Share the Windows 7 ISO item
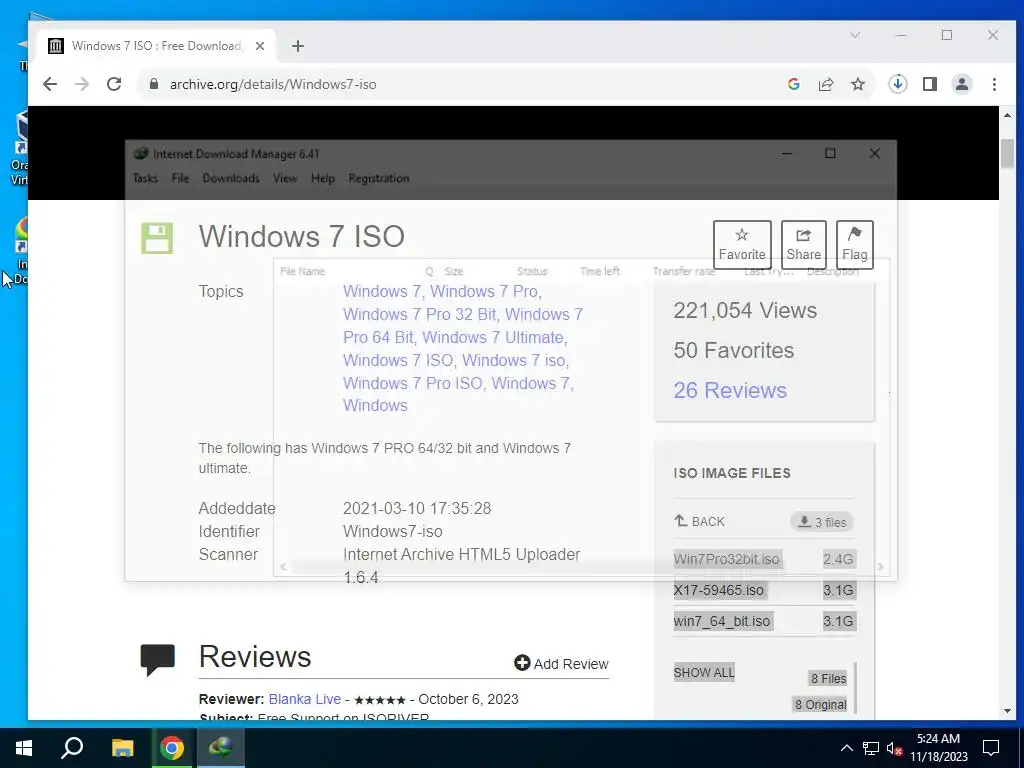Image resolution: width=1024 pixels, height=768 pixels. click(x=804, y=245)
